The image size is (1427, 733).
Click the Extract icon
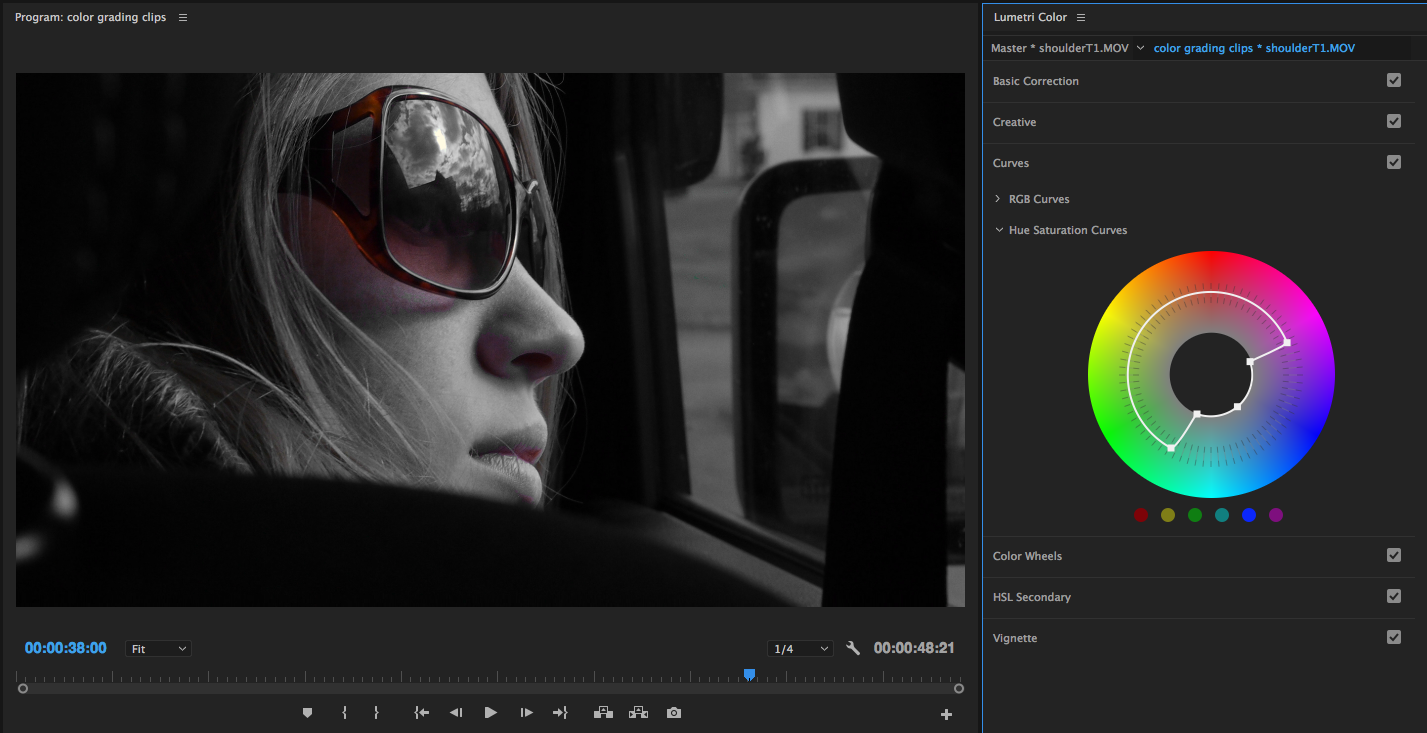(638, 712)
